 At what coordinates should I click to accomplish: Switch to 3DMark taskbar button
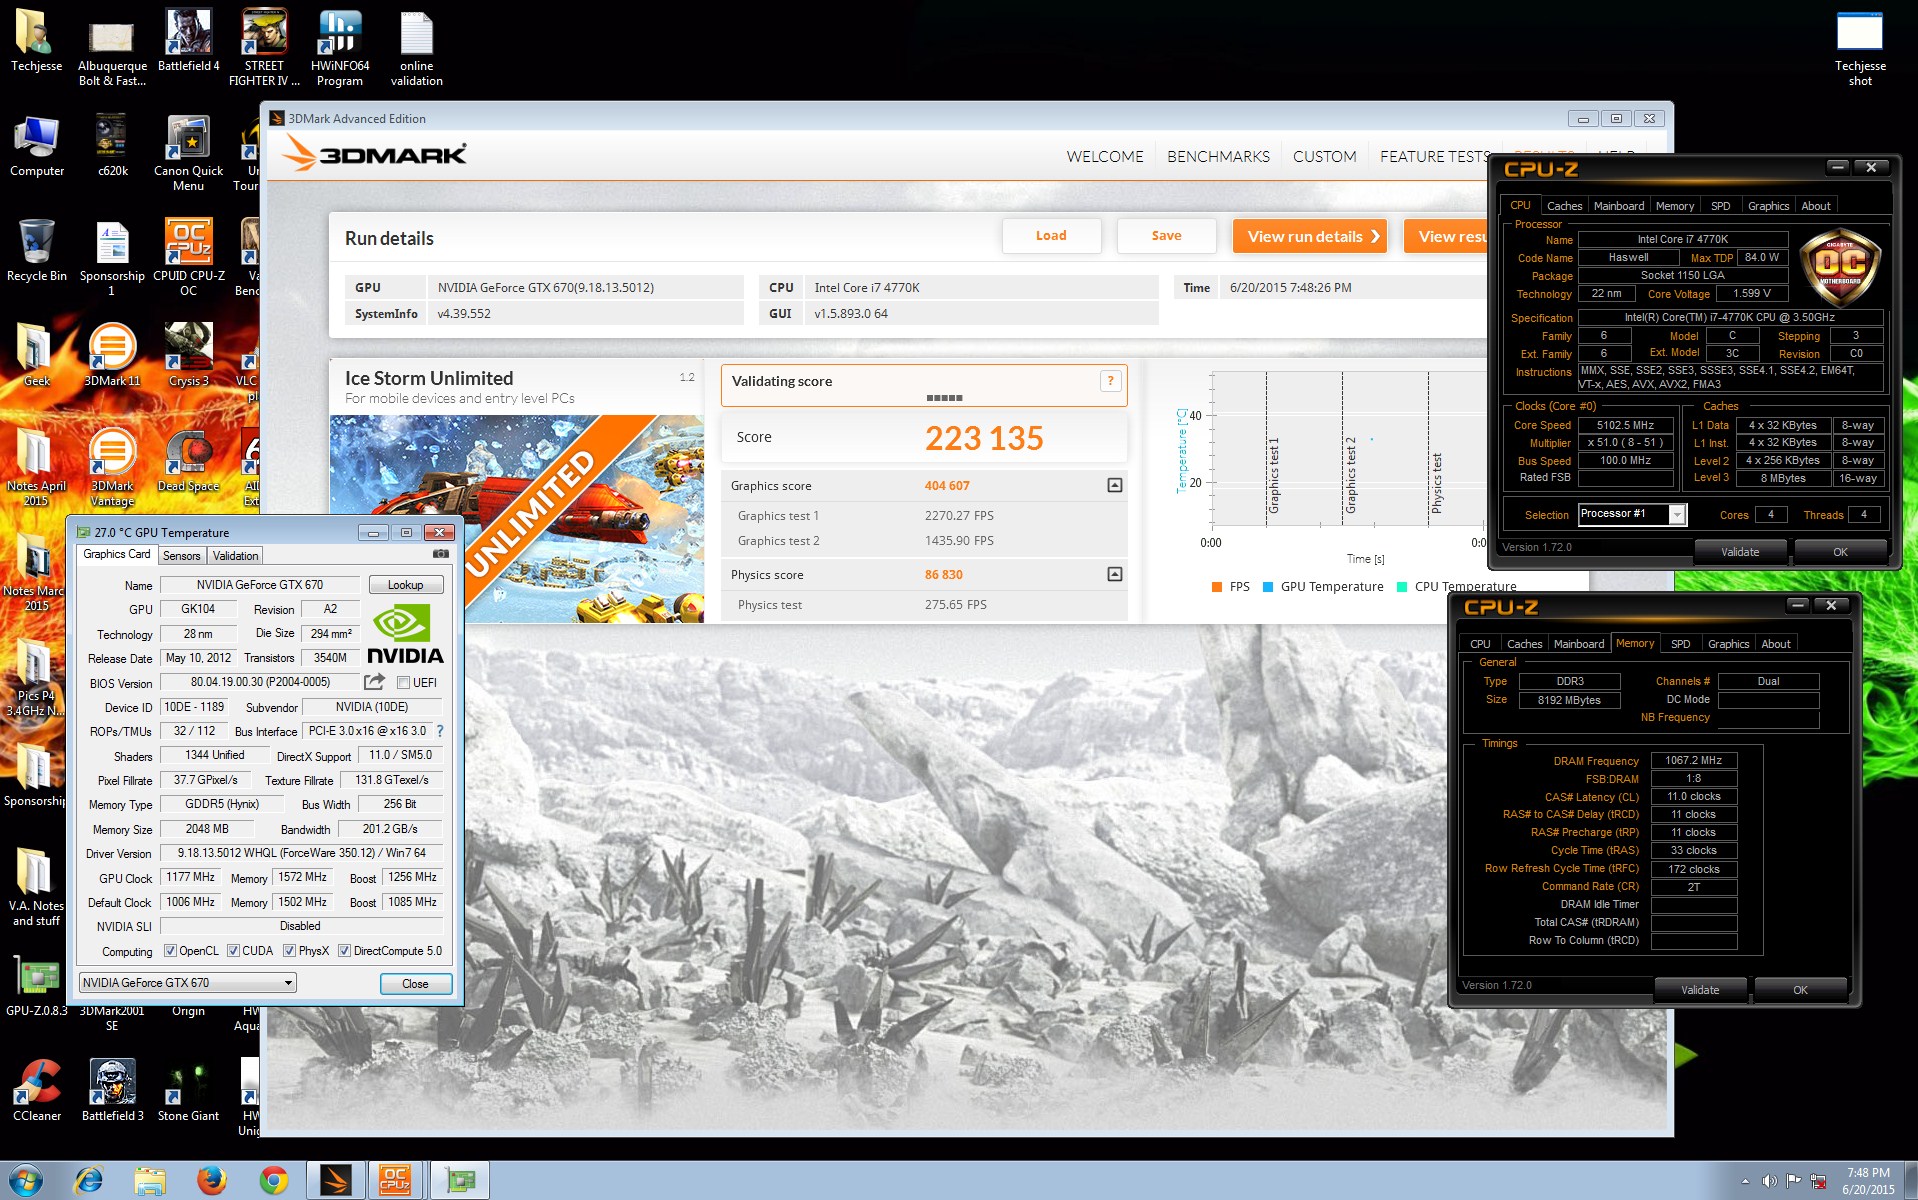tap(335, 1181)
